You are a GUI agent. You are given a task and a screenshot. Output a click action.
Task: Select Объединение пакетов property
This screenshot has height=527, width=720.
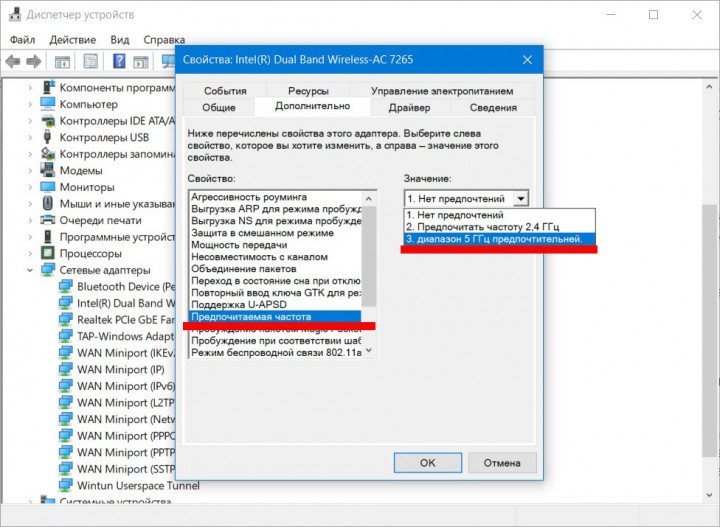275,269
